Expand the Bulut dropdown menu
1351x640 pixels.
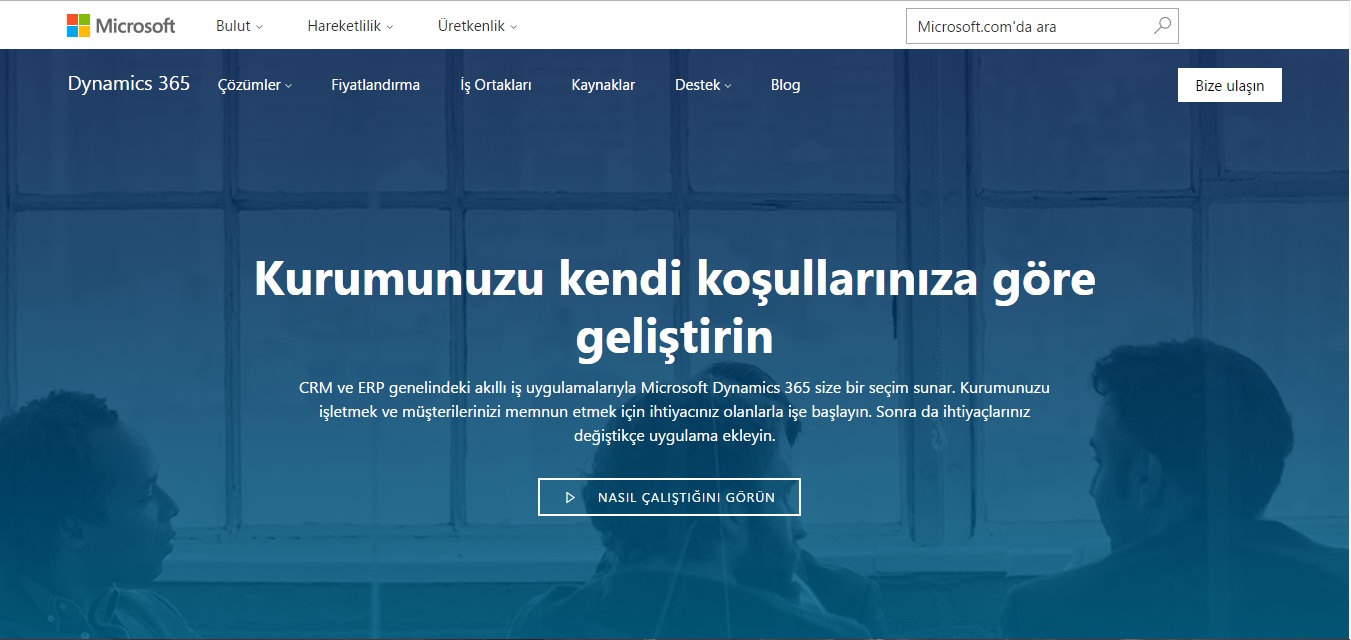point(239,26)
